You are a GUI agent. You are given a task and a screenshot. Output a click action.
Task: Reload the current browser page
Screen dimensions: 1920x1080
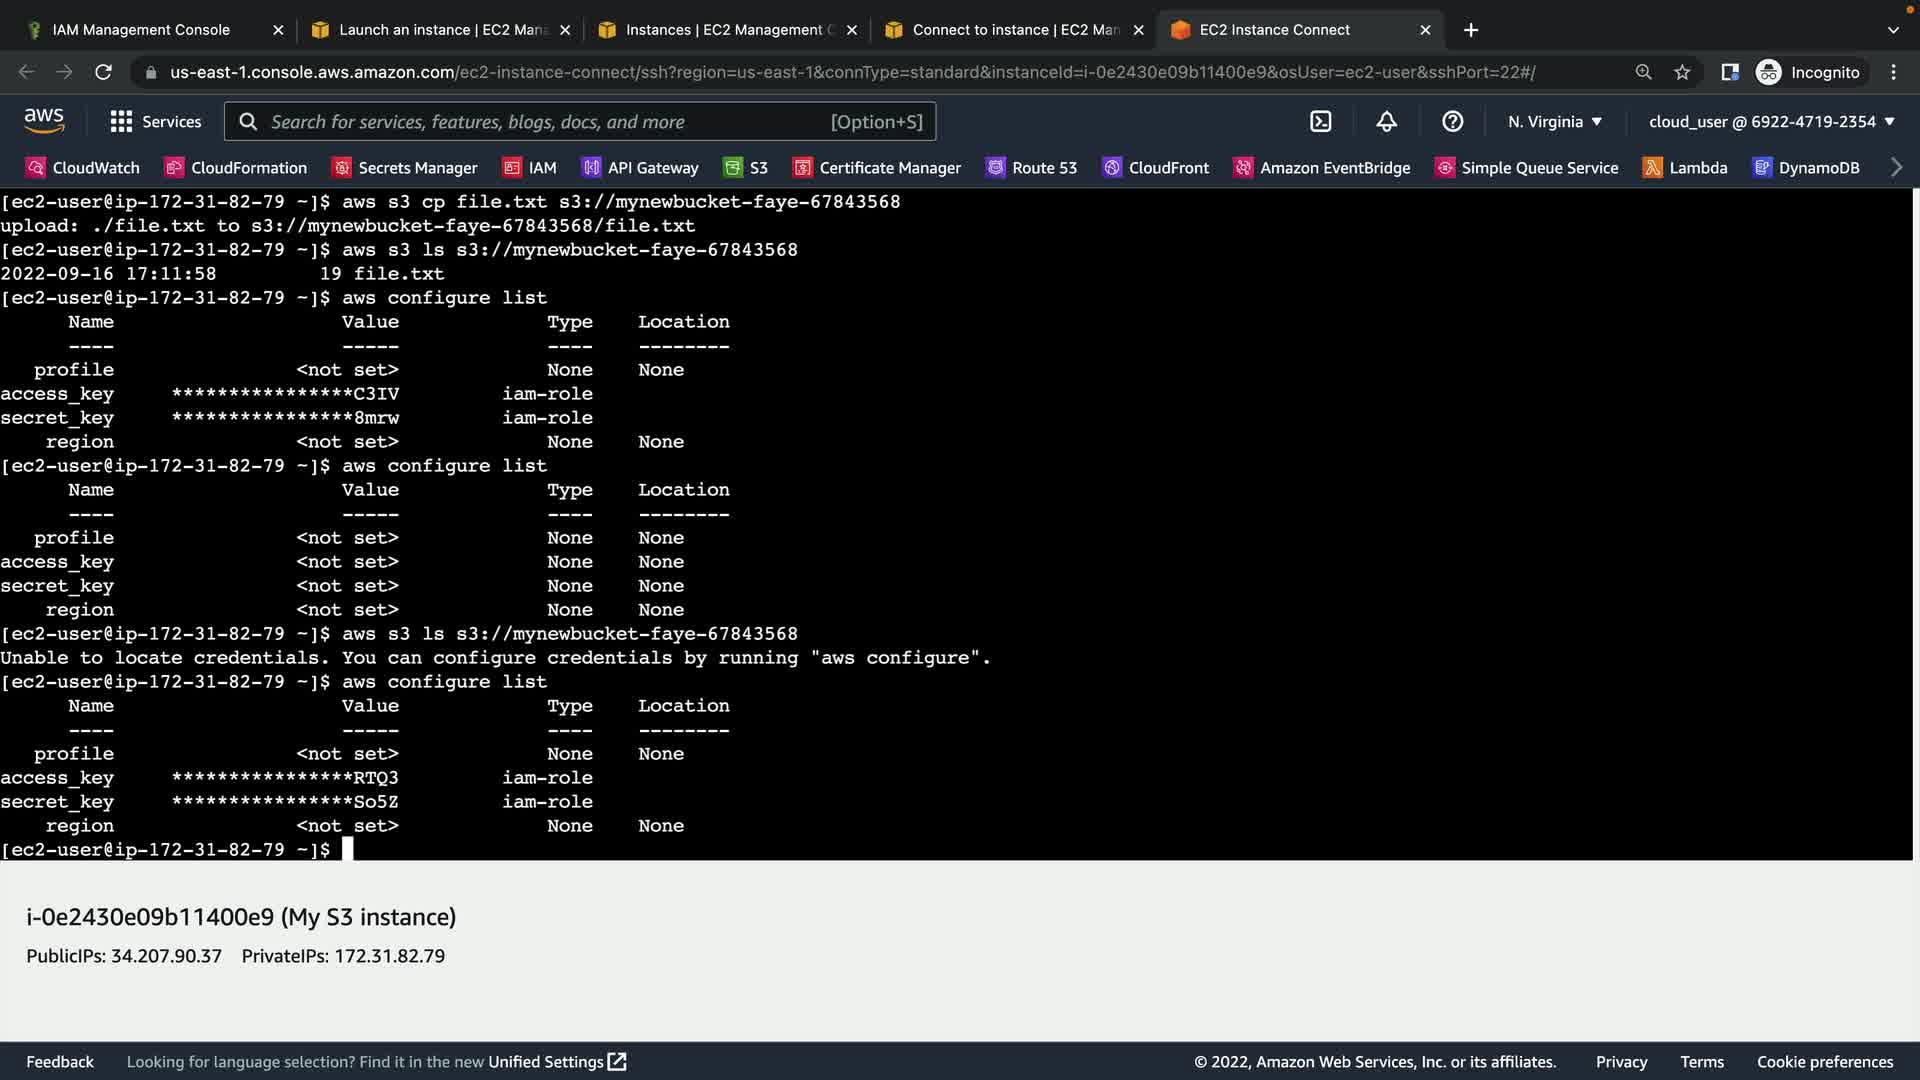tap(103, 72)
